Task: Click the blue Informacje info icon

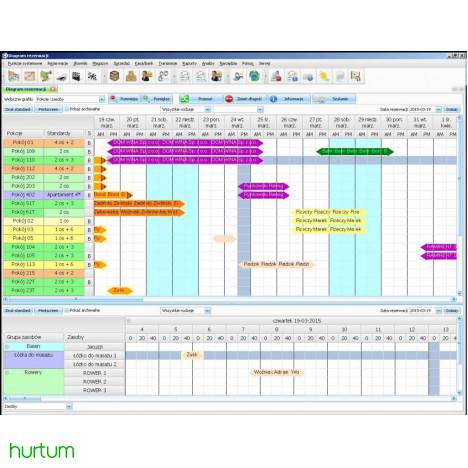Action: pyautogui.click(x=273, y=99)
